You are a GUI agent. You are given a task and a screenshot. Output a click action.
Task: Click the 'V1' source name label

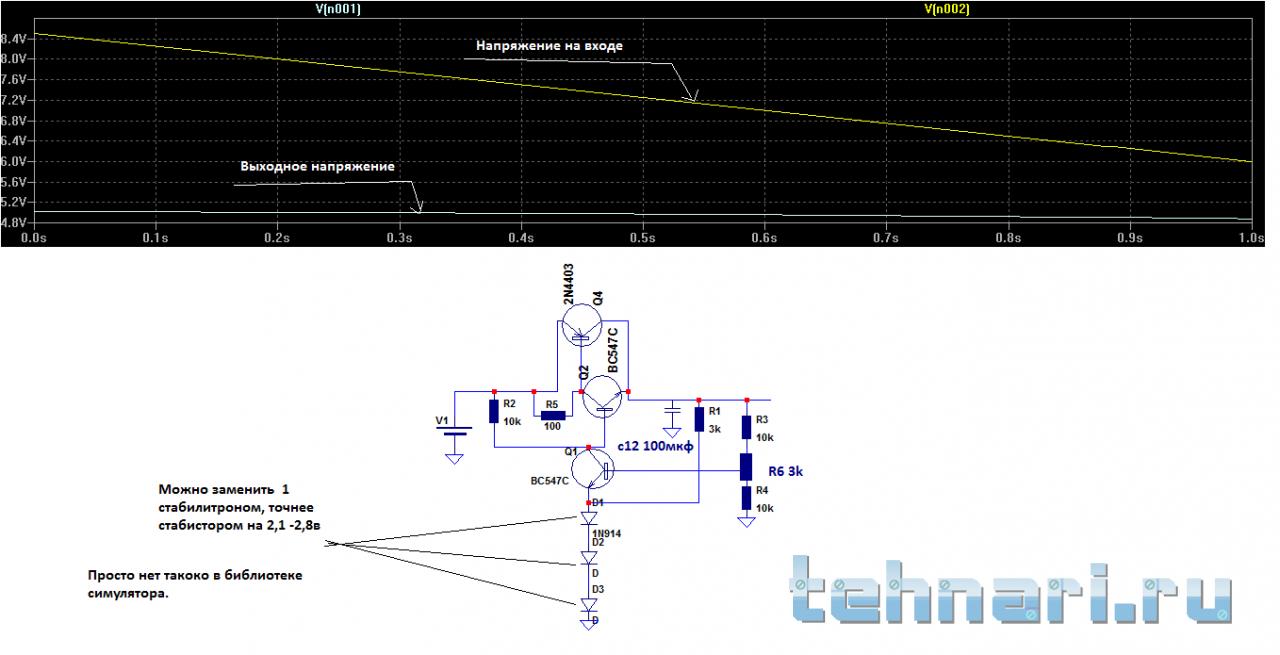441,421
